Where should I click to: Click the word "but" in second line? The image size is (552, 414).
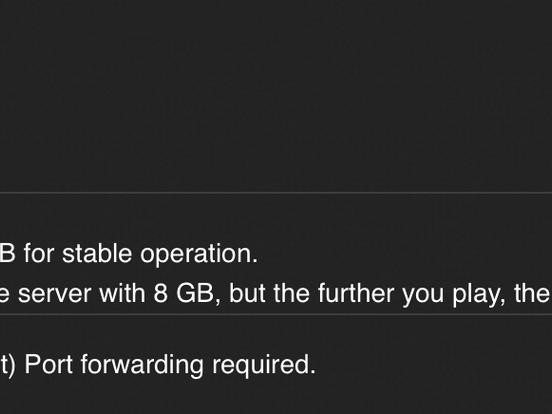click(247, 293)
